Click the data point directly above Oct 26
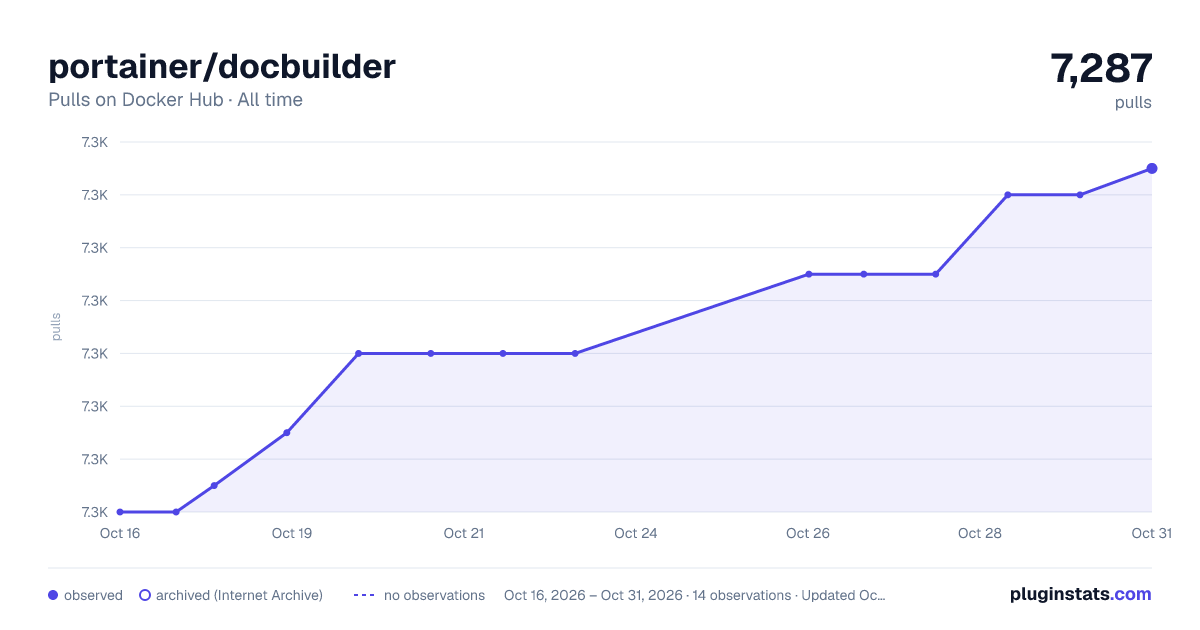1200x630 pixels. click(808, 274)
